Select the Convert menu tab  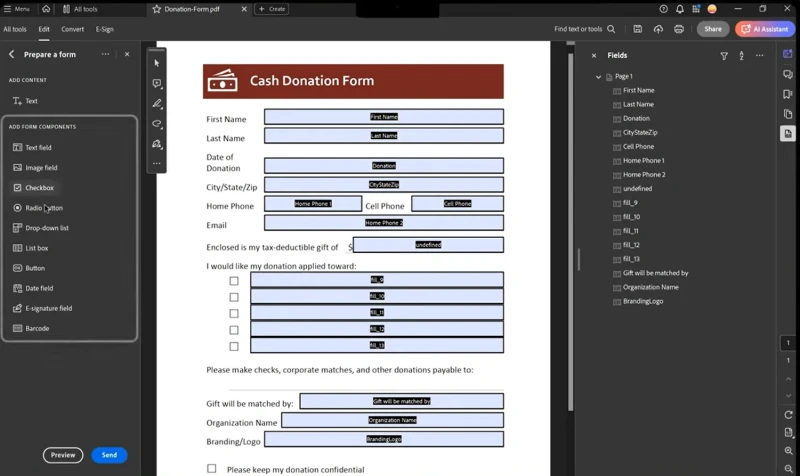(x=72, y=29)
